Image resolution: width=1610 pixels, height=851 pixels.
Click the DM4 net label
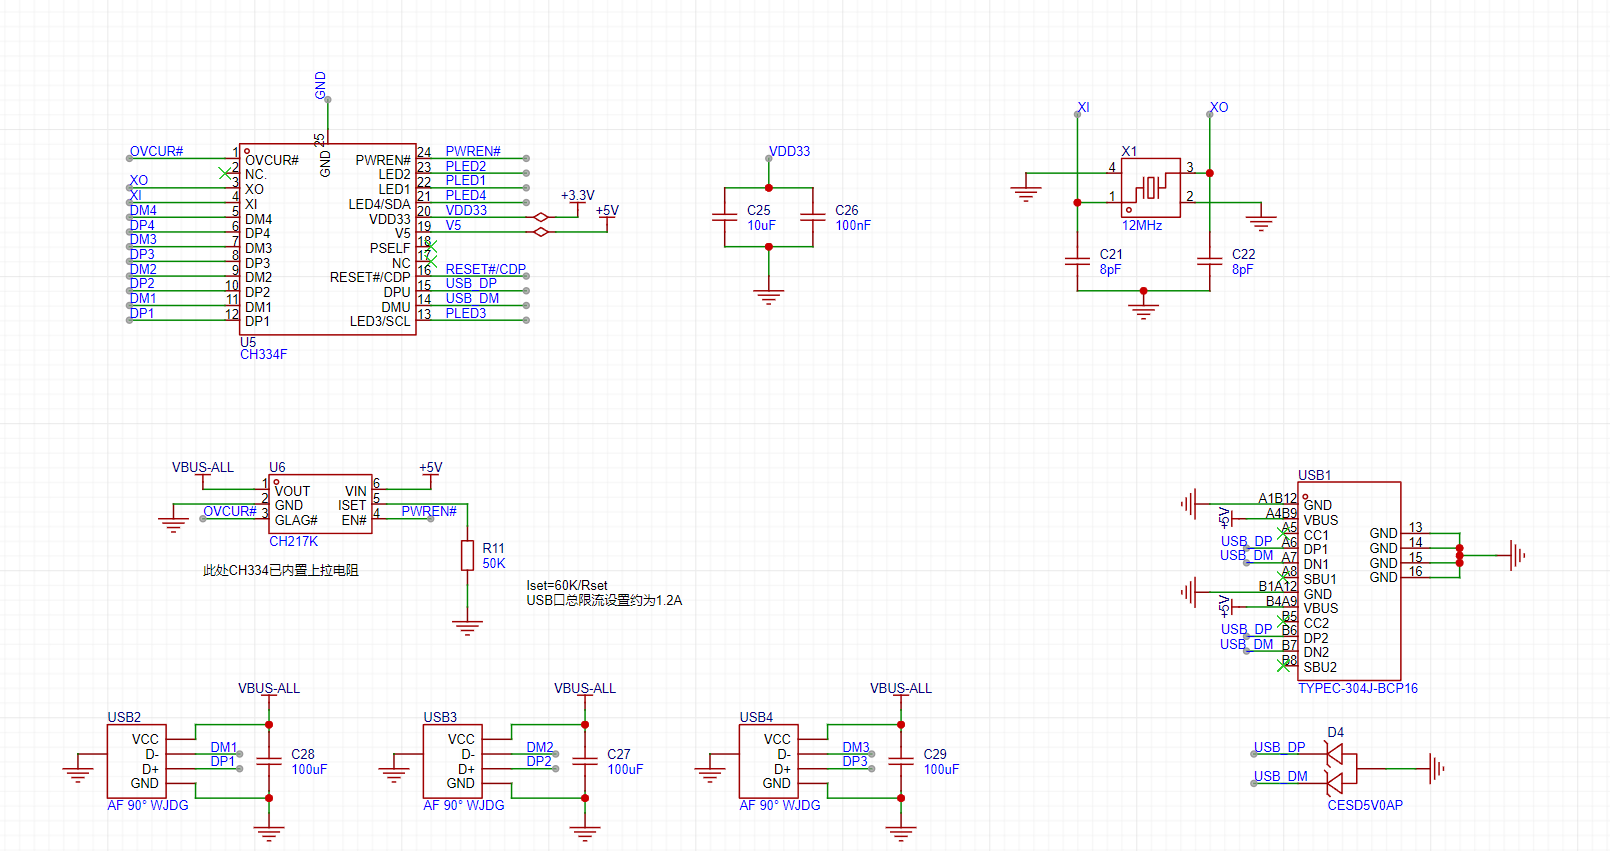143,210
